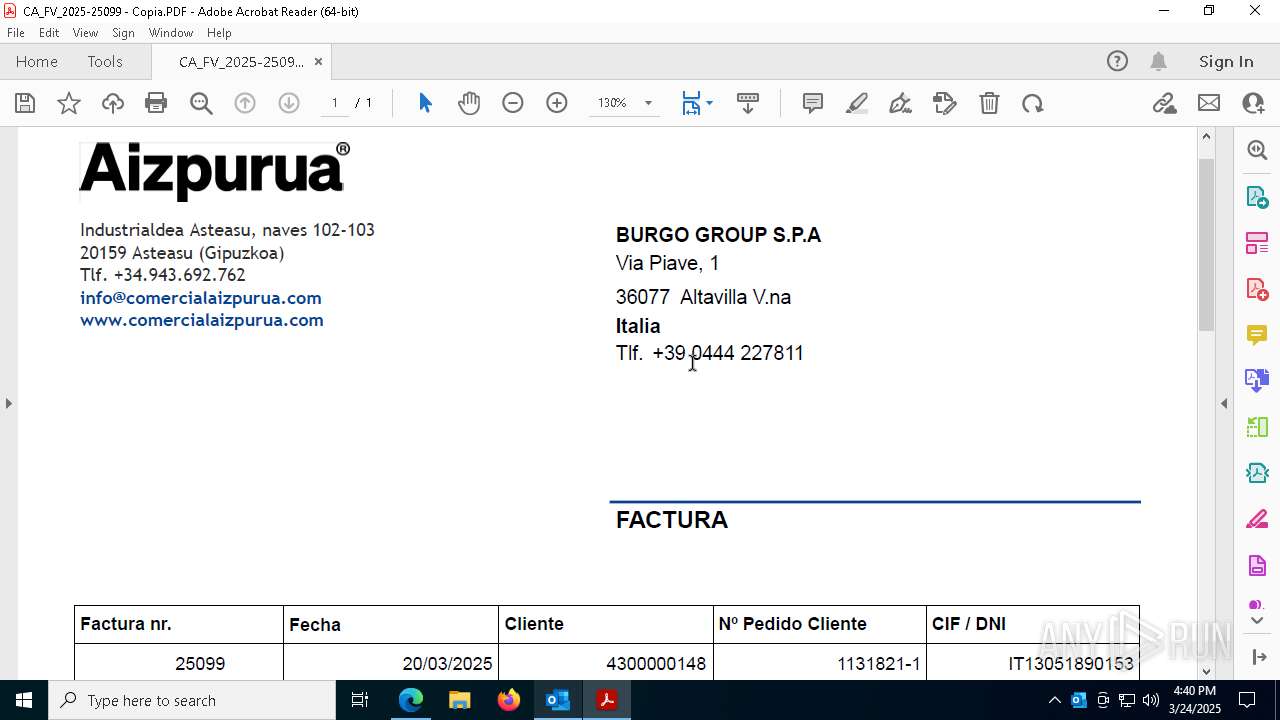
Task: Open the Redact pink pen tool in the sidebar
Action: point(1257,520)
